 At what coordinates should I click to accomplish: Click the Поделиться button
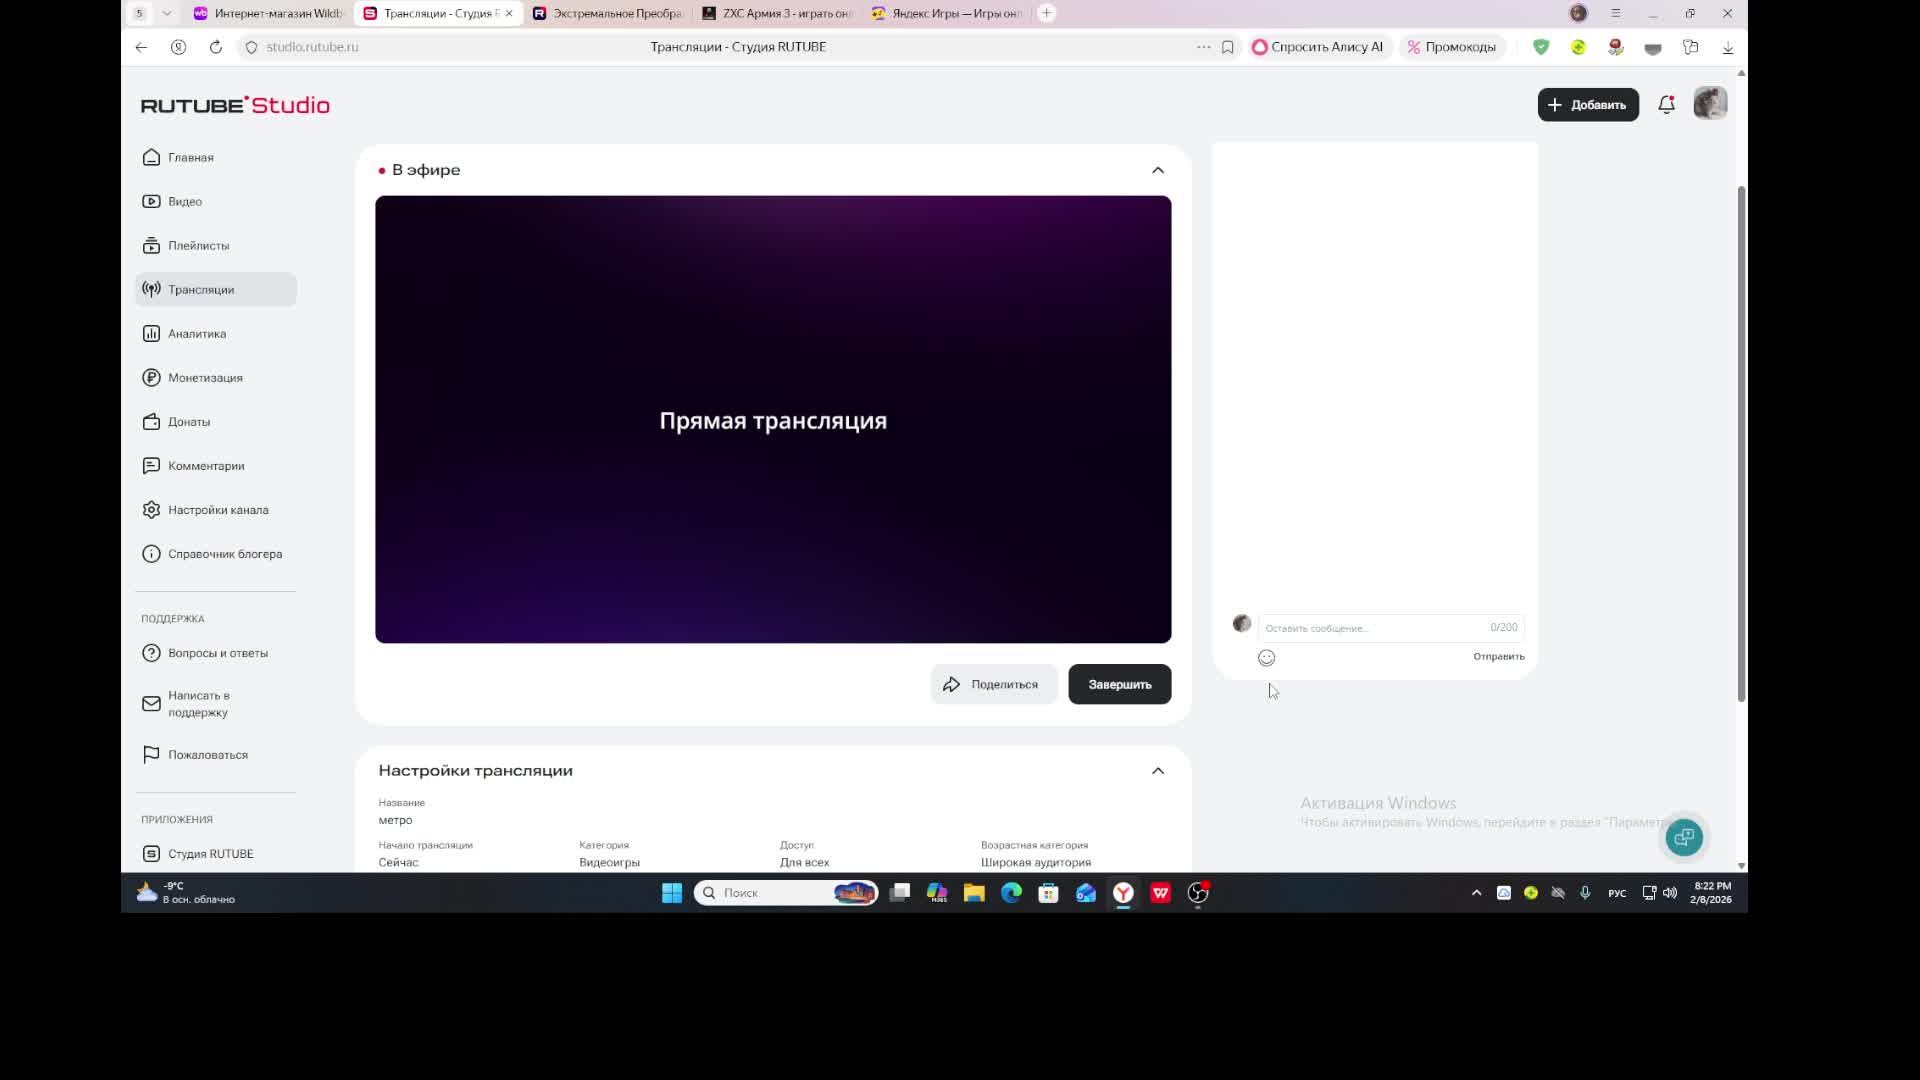pos(993,685)
